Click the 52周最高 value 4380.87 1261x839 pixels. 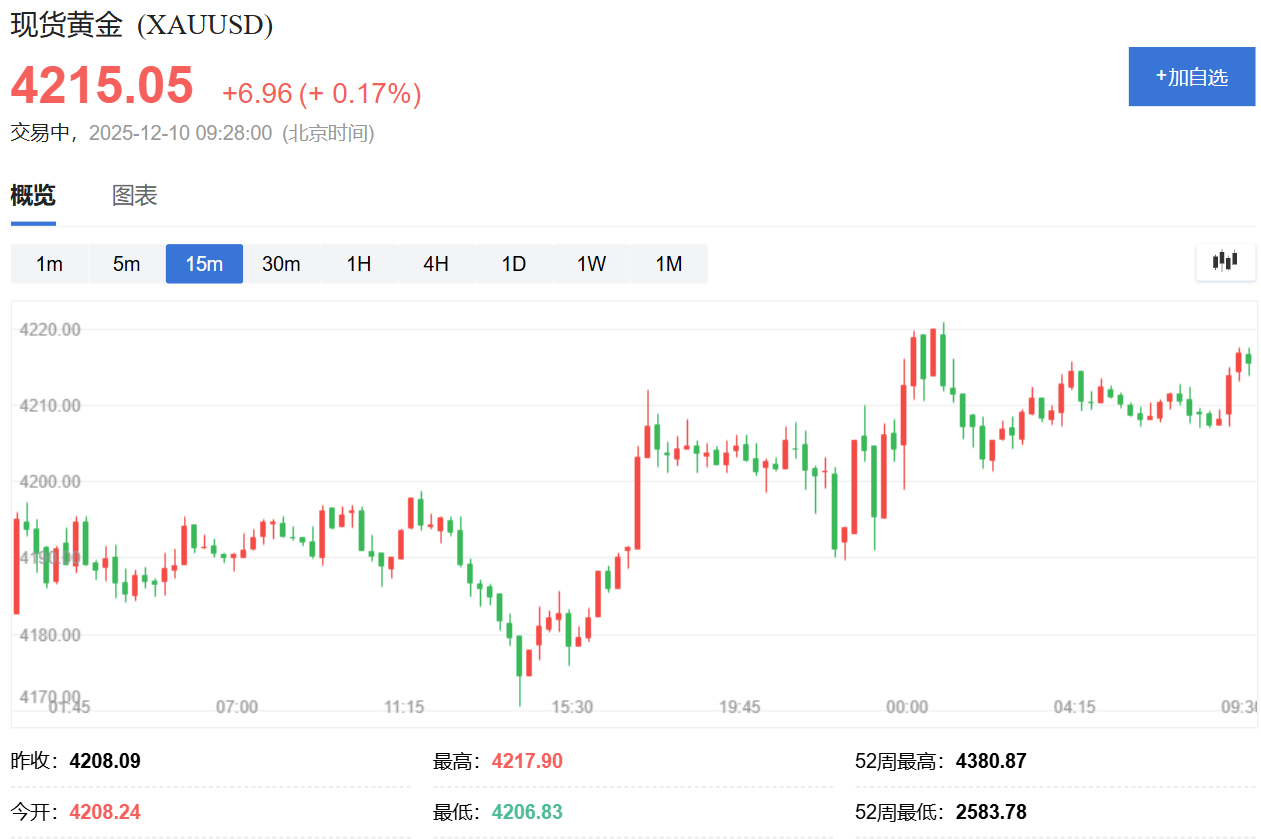[x=991, y=761]
